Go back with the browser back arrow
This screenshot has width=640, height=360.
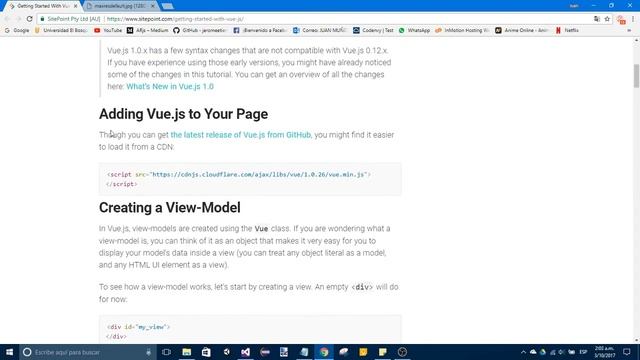coord(7,19)
